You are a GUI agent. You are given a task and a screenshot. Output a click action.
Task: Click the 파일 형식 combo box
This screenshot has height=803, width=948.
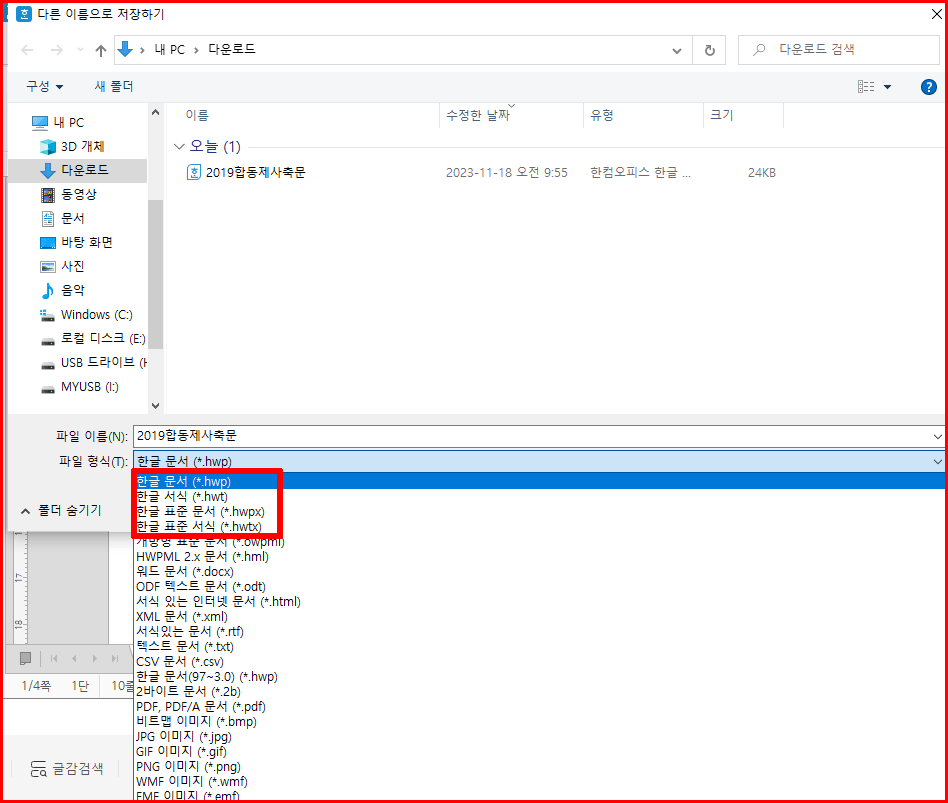point(538,462)
